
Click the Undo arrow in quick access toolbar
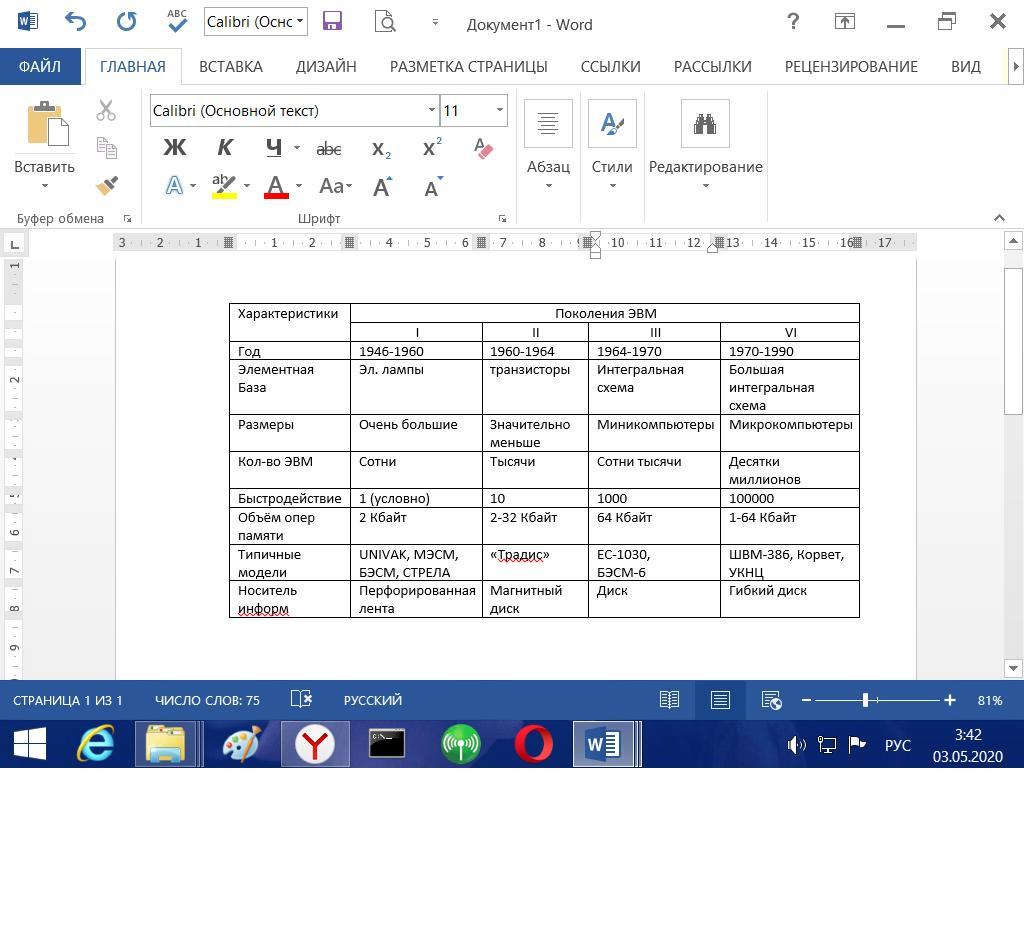point(75,22)
